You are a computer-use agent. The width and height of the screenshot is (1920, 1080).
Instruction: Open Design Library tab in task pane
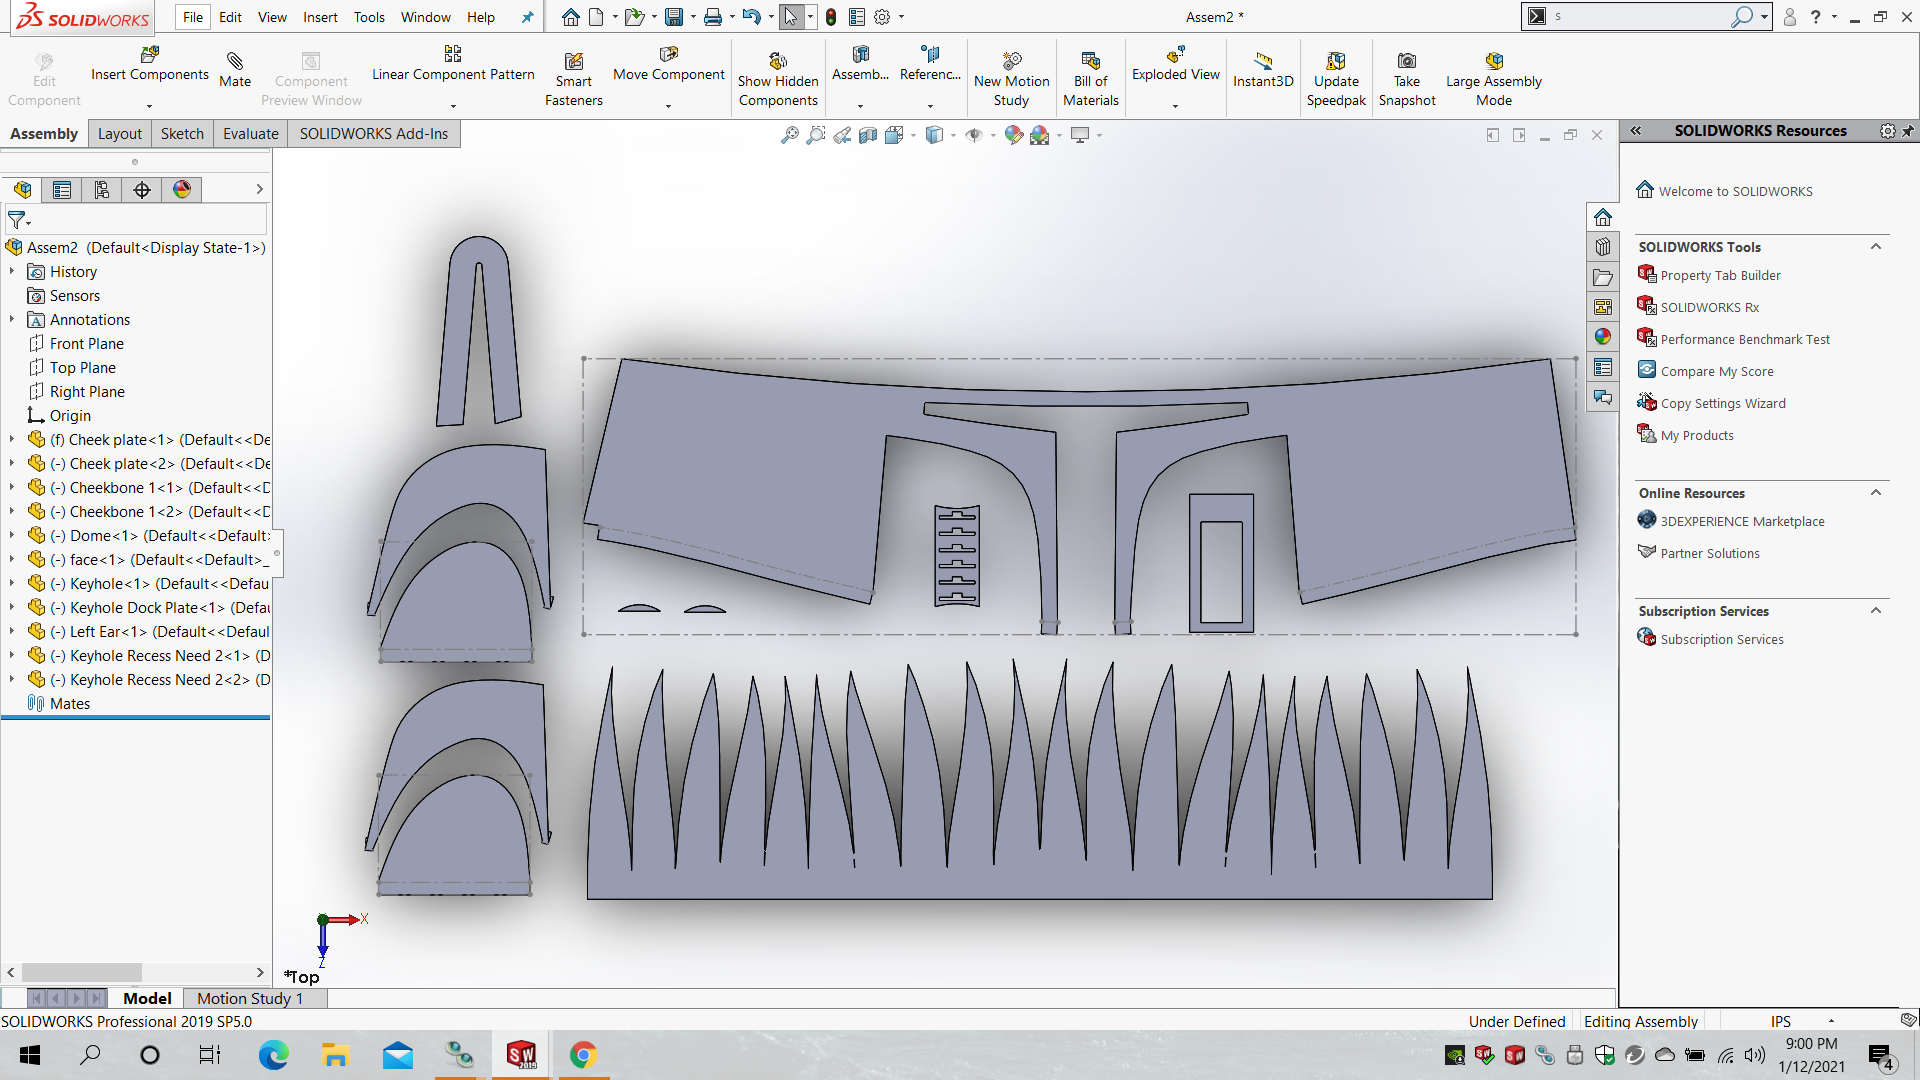click(x=1603, y=247)
